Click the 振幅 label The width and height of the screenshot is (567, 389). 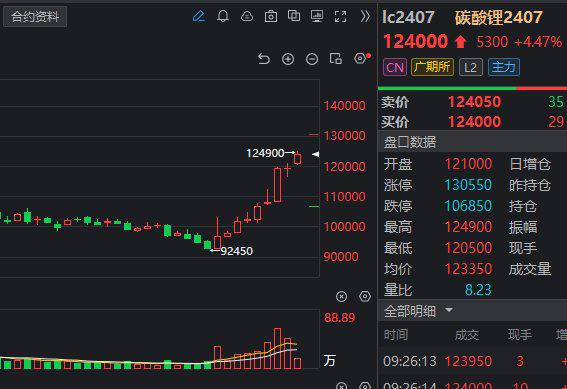pos(523,227)
